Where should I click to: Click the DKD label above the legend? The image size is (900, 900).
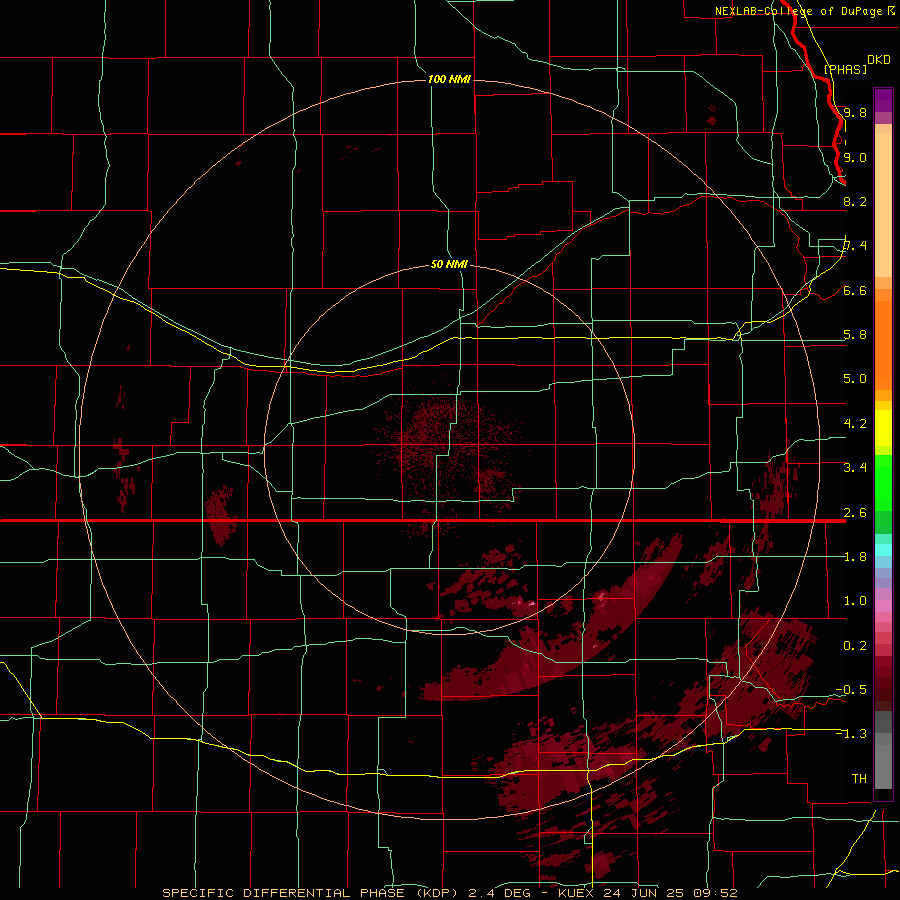click(879, 60)
